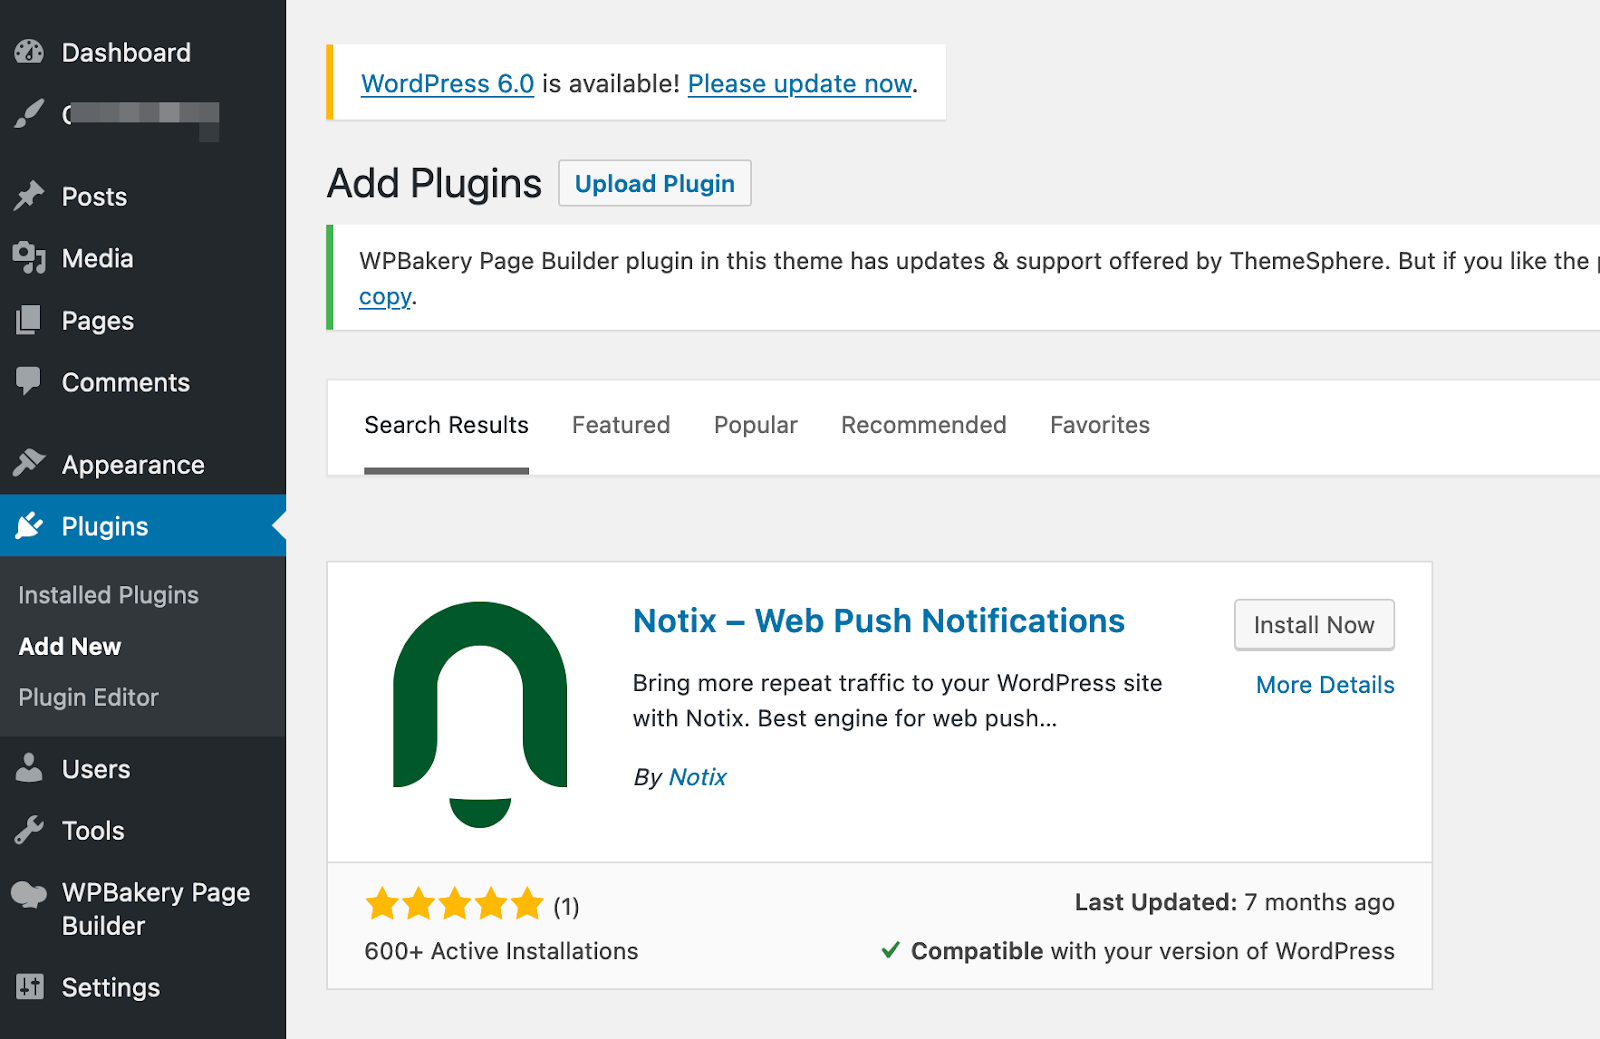Click Install Now for Notix

click(x=1314, y=625)
